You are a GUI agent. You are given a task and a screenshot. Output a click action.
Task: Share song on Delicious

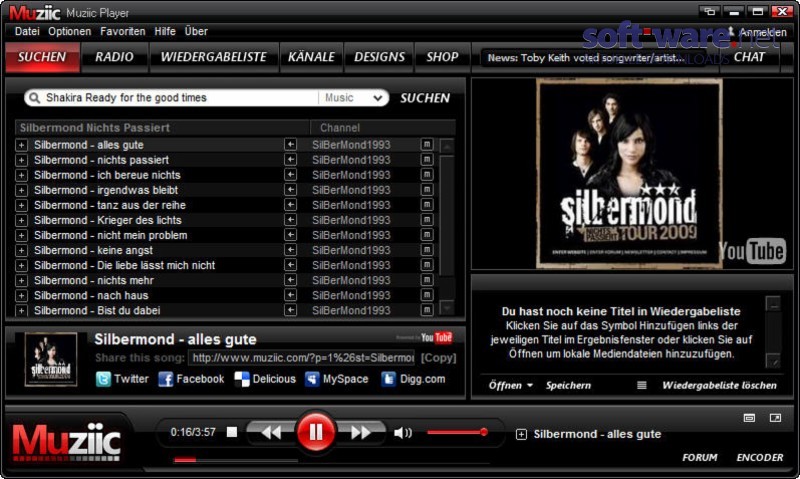[265, 379]
